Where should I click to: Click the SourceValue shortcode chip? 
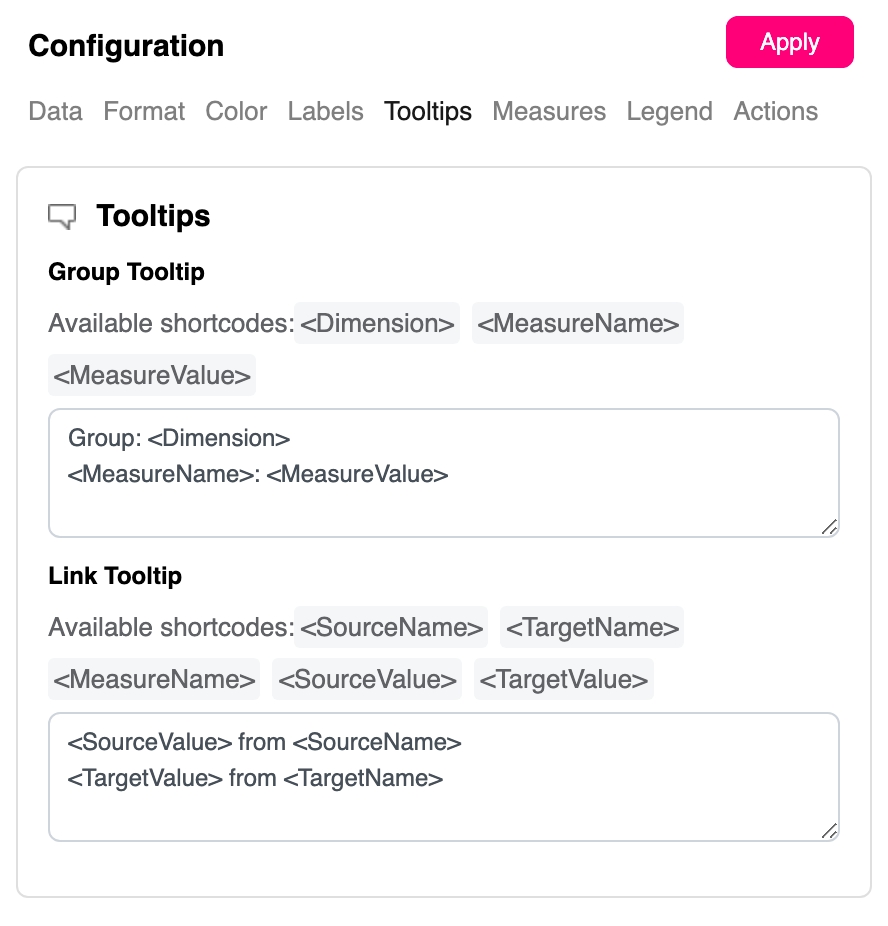367,679
